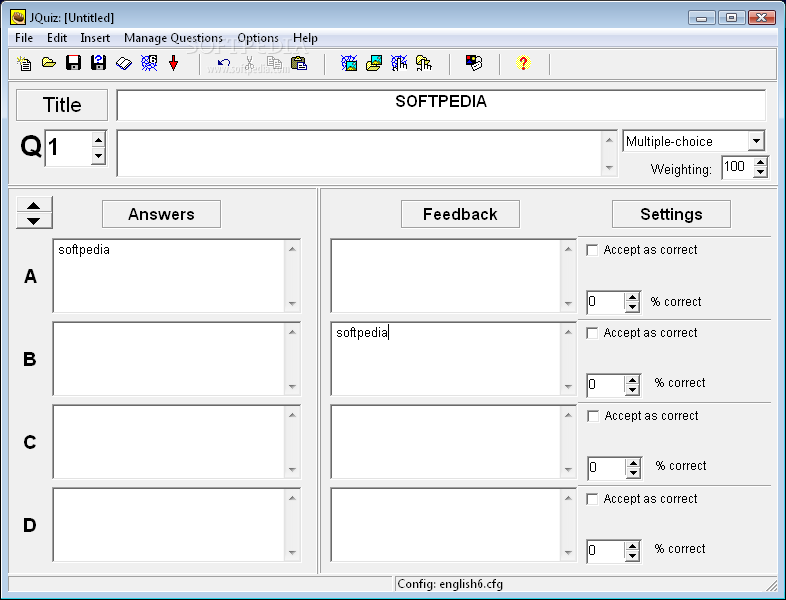Open the Multiple-choice question type dropdown
Viewport: 786px width, 600px height.
pyautogui.click(x=756, y=141)
